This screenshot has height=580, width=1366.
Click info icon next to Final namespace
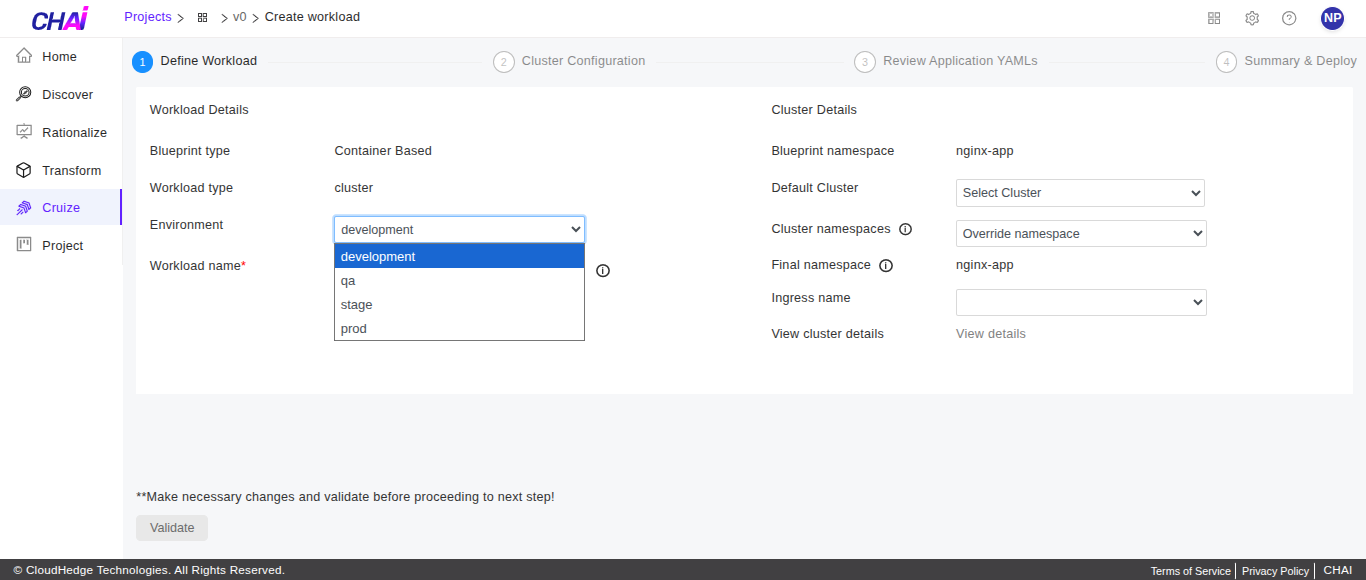click(886, 266)
